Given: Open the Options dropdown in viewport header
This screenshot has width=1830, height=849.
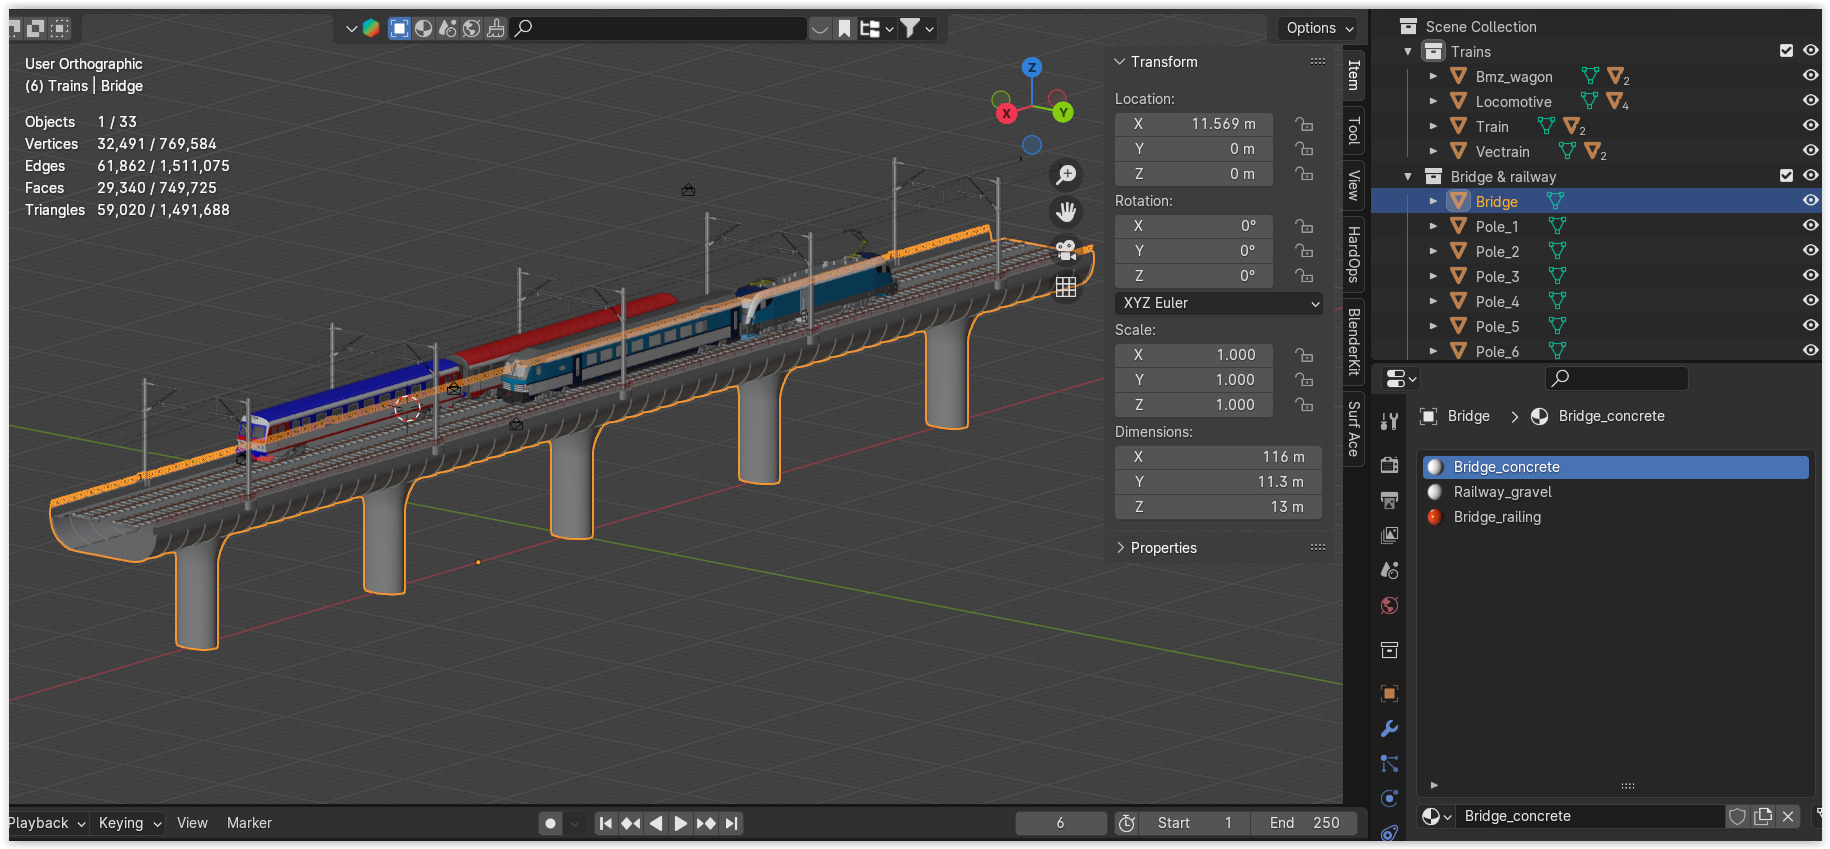Looking at the screenshot, I should pos(1319,28).
